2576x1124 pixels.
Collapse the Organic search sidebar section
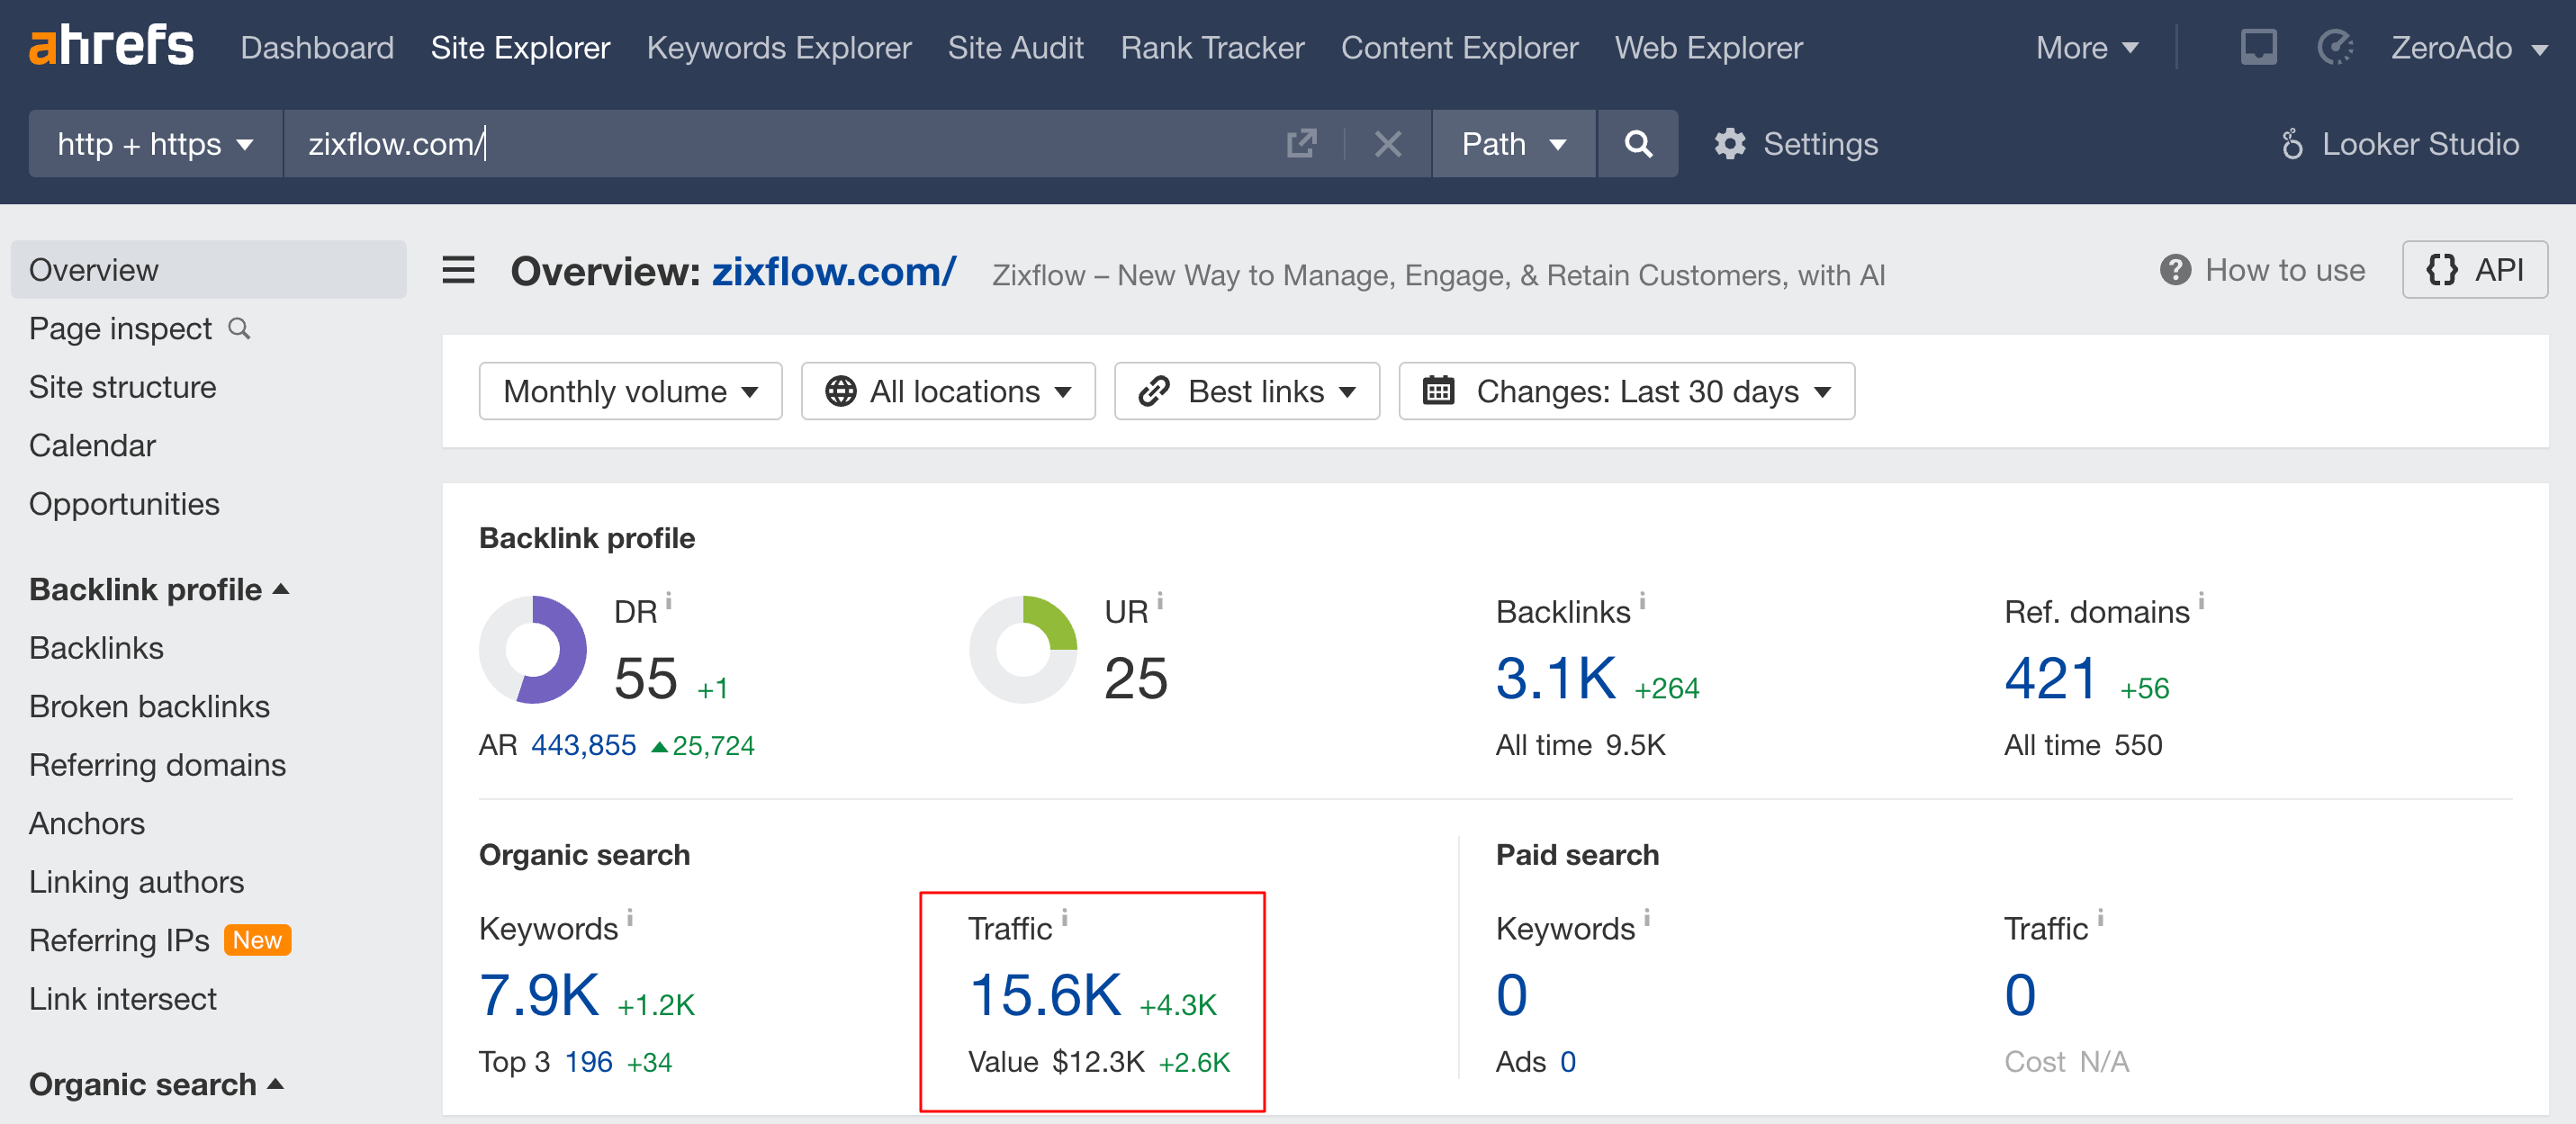[x=157, y=1084]
